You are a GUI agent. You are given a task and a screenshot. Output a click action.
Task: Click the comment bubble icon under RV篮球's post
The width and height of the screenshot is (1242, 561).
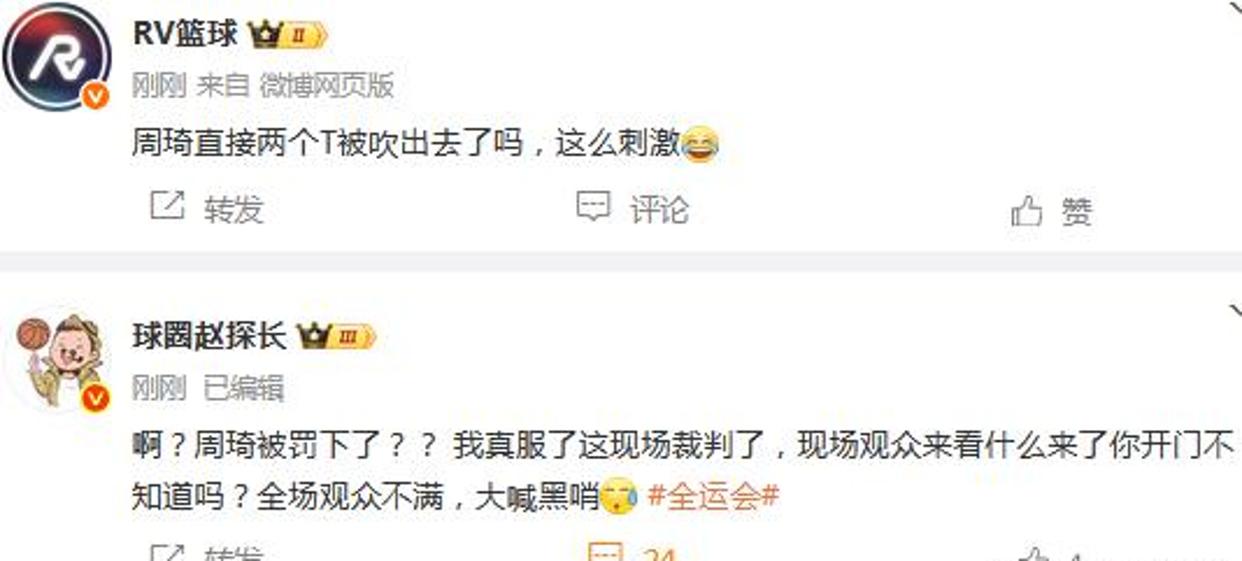click(593, 207)
